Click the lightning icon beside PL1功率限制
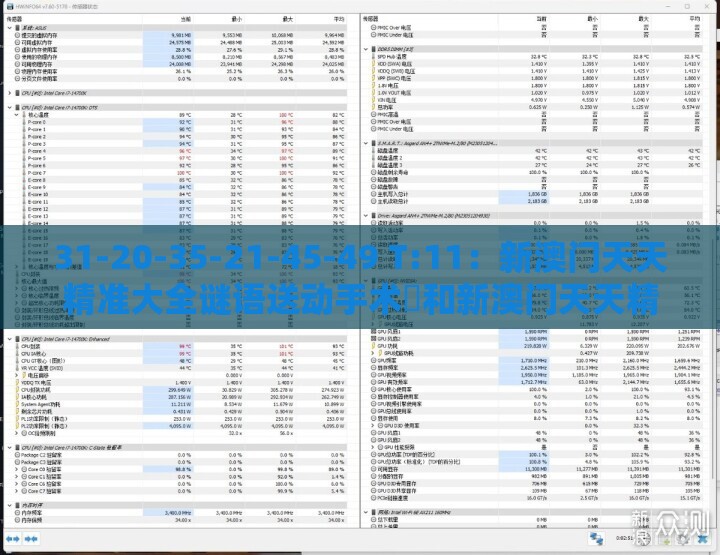This screenshot has height=555, width=720. click(x=17, y=419)
